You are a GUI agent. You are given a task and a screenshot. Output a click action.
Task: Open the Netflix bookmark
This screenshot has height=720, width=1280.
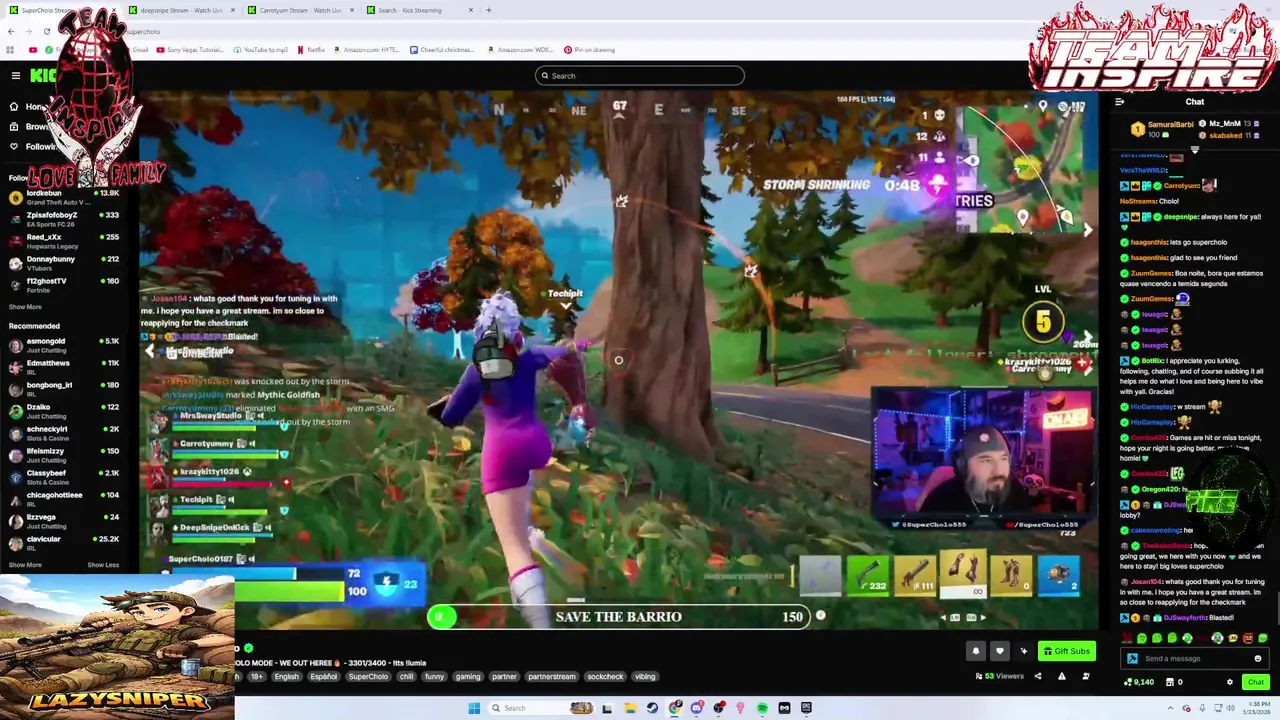tap(311, 50)
